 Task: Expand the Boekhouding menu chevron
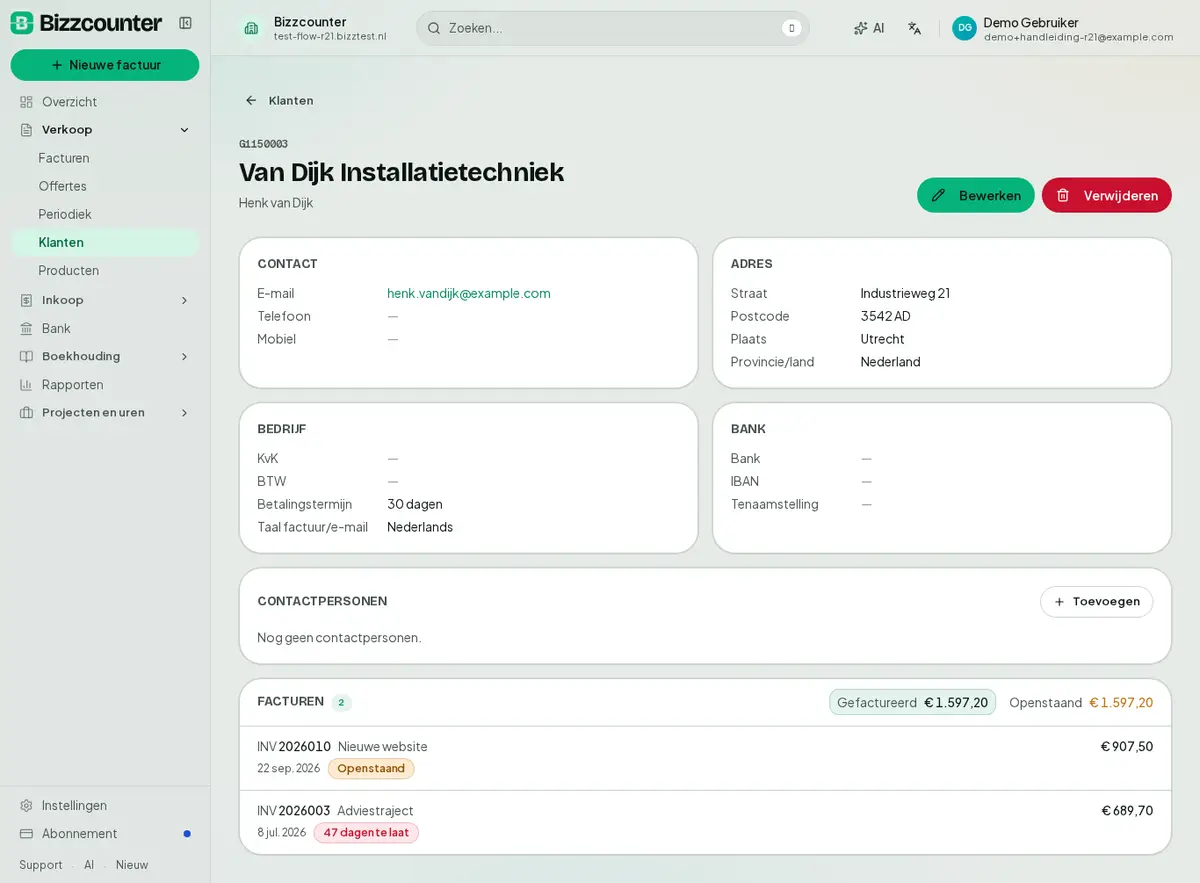pos(184,356)
